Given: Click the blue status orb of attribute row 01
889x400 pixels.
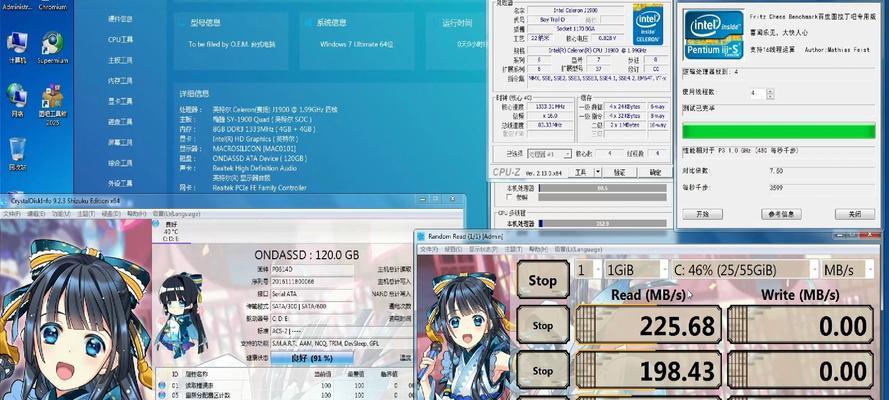Looking at the screenshot, I should tap(162, 385).
